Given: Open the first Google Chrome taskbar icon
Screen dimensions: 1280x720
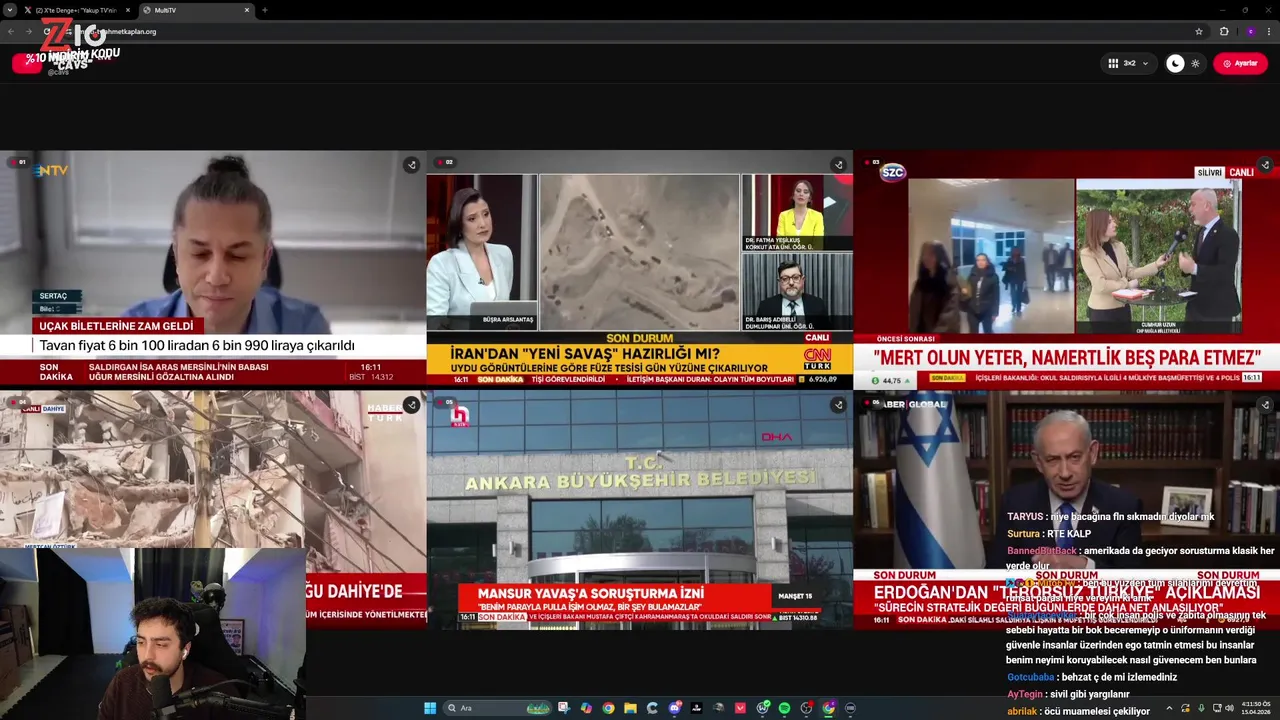Looking at the screenshot, I should pyautogui.click(x=608, y=708).
